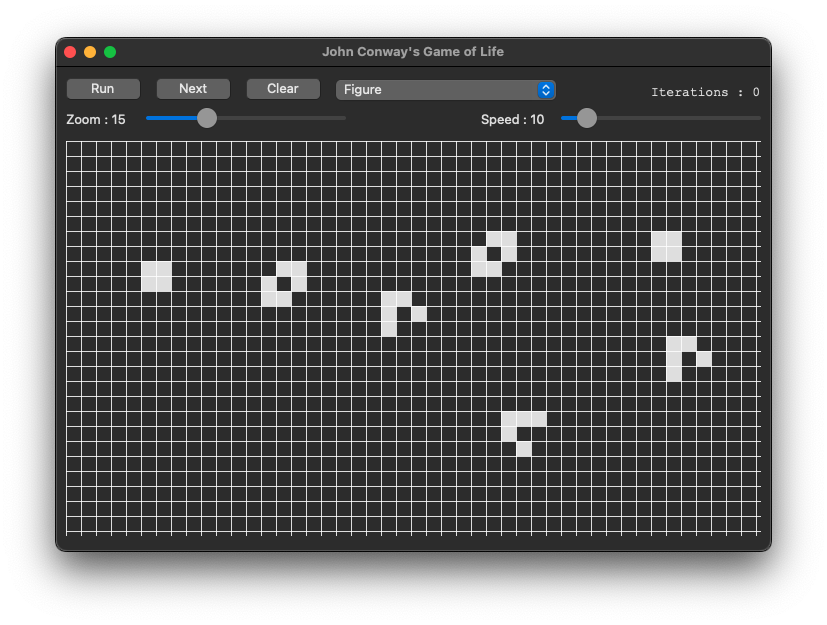Viewport: 827px width, 625px height.
Task: Maximize the window using the green button
Action: (110, 52)
